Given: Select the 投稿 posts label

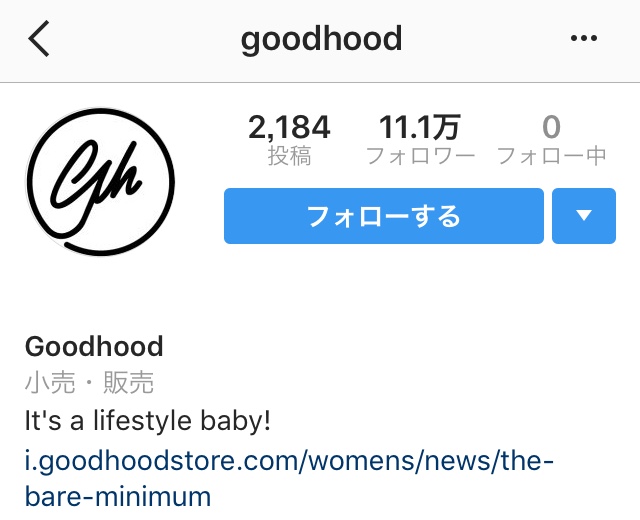Looking at the screenshot, I should pos(289,156).
